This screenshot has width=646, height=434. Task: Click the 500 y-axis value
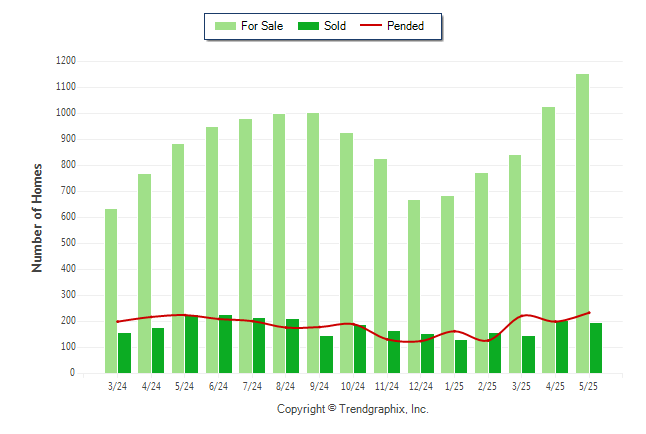click(x=68, y=242)
